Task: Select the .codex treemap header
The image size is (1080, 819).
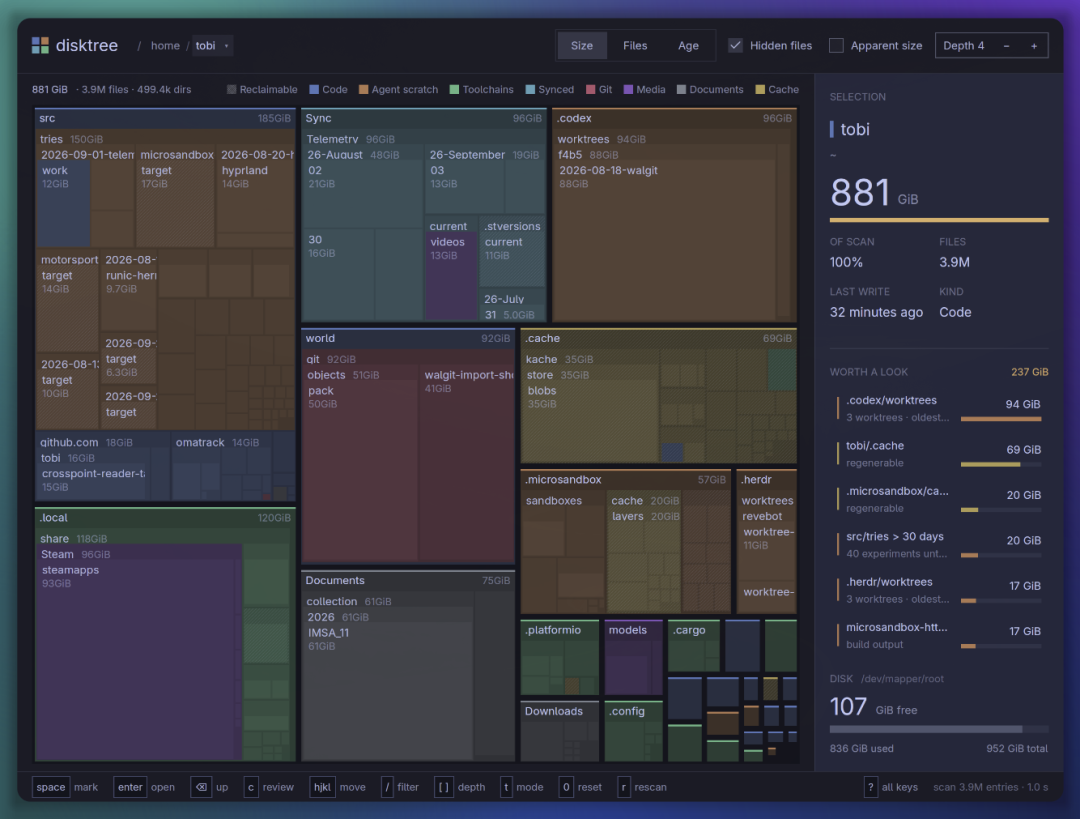Action: click(675, 118)
